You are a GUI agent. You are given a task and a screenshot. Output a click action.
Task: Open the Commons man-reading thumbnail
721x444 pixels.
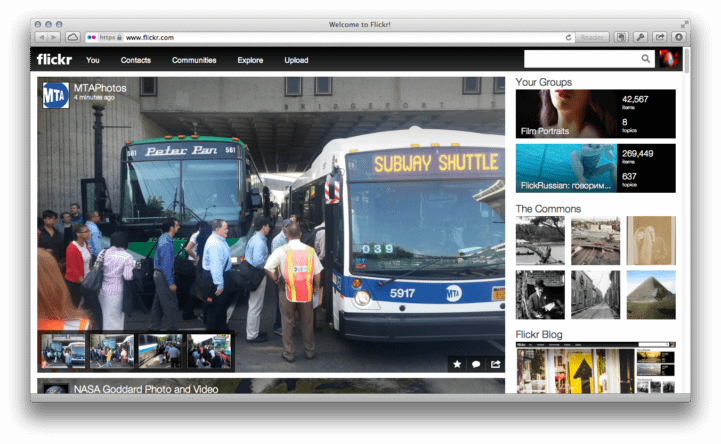click(540, 295)
